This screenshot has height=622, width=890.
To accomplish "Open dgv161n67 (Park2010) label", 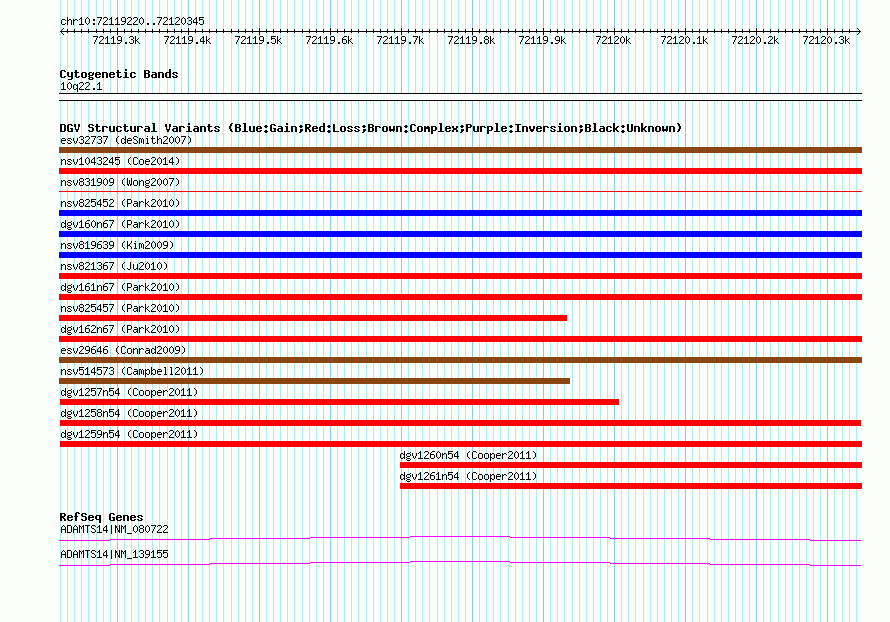I will click(120, 287).
